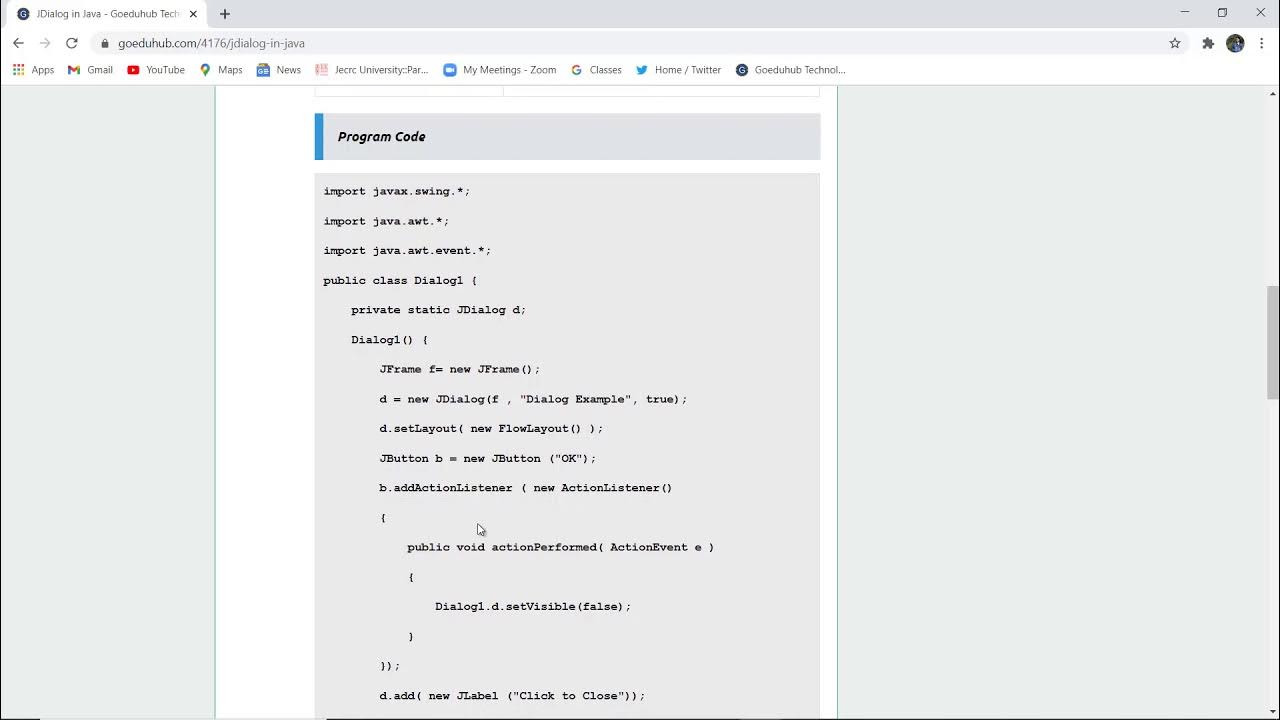The image size is (1280, 720).
Task: Click the padlock site info icon
Action: [x=105, y=43]
